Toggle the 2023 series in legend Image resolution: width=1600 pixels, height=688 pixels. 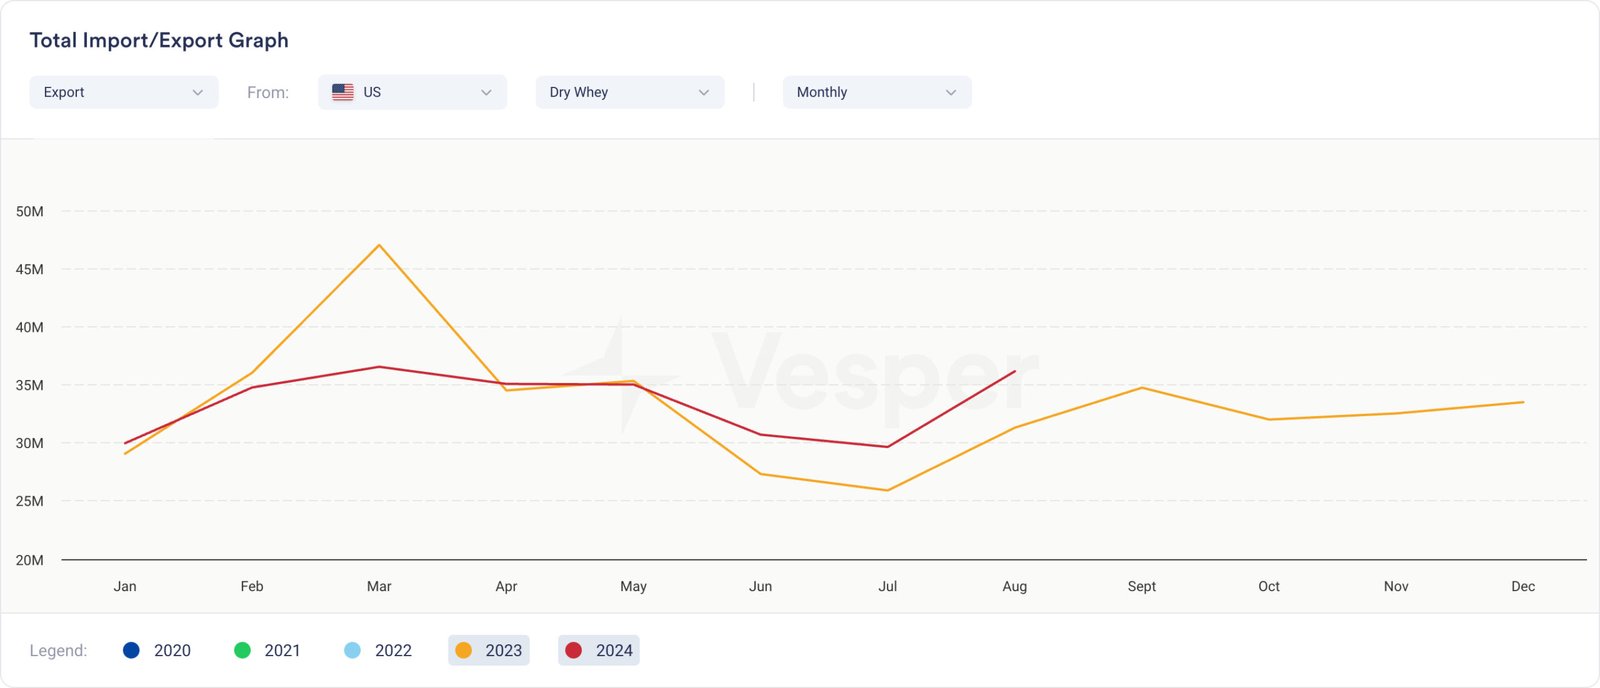pyautogui.click(x=489, y=650)
